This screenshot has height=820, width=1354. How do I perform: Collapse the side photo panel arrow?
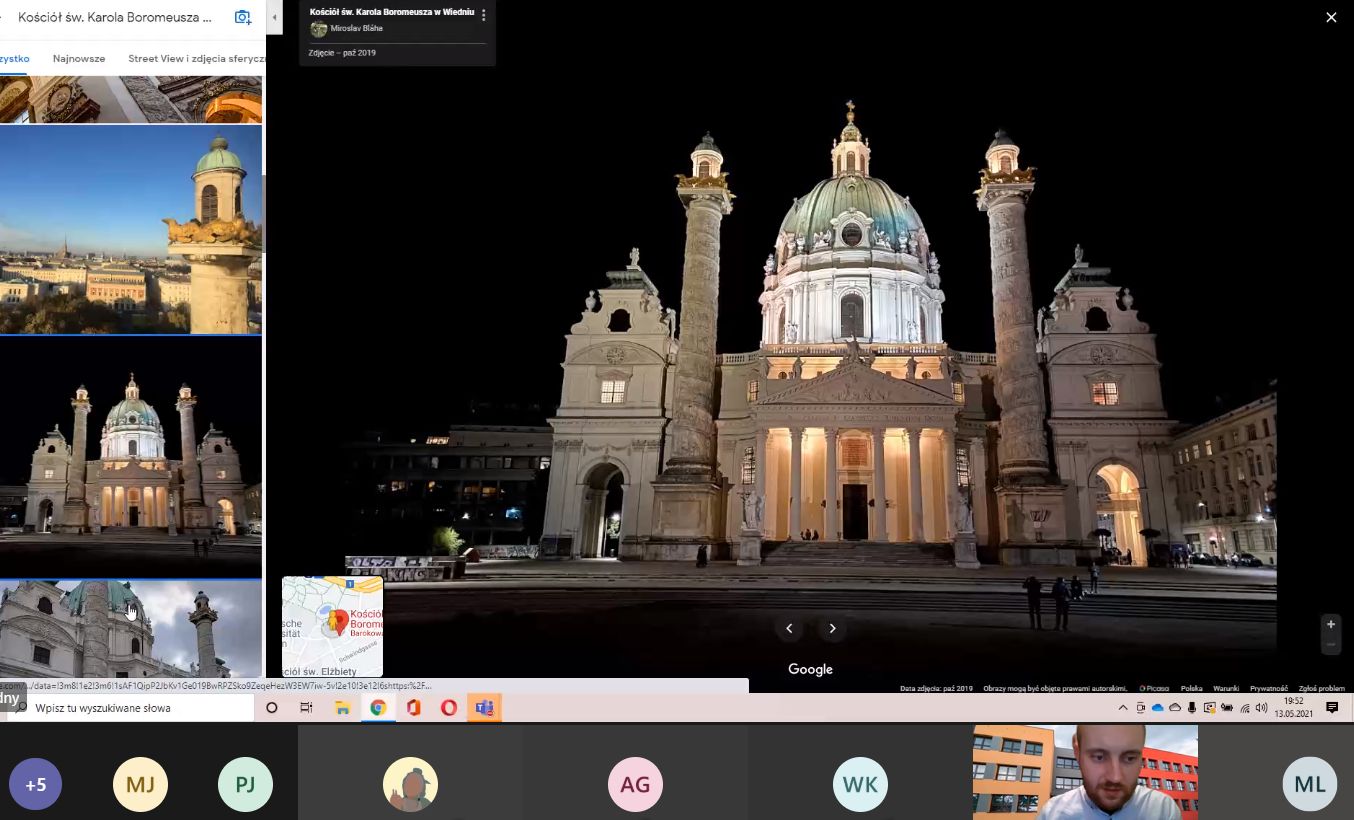point(274,17)
